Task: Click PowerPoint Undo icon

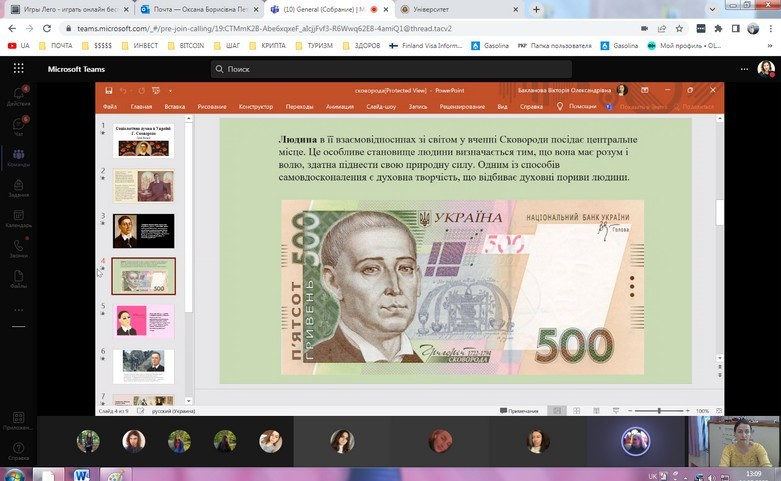Action: [x=124, y=91]
